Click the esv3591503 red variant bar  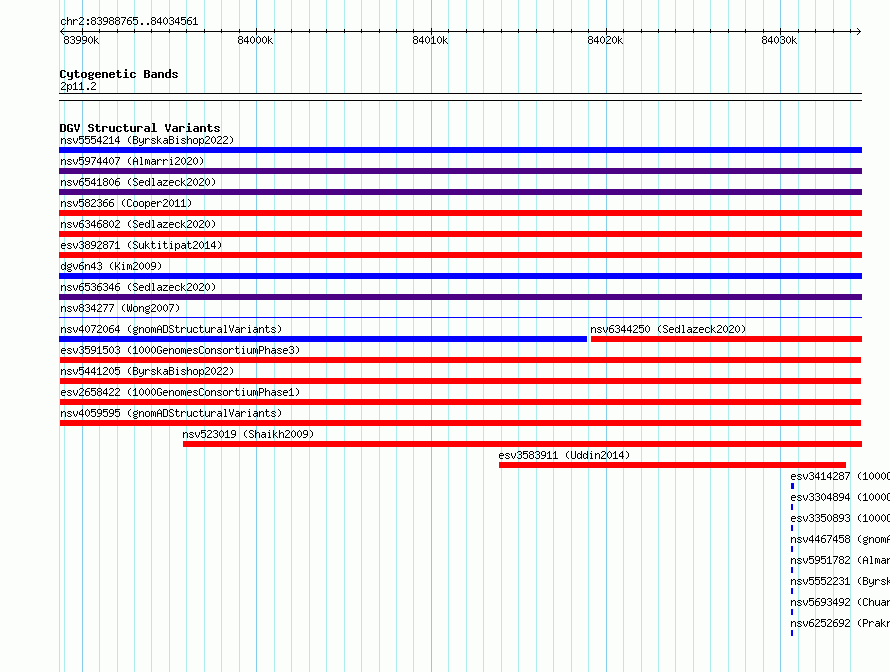[x=460, y=360]
